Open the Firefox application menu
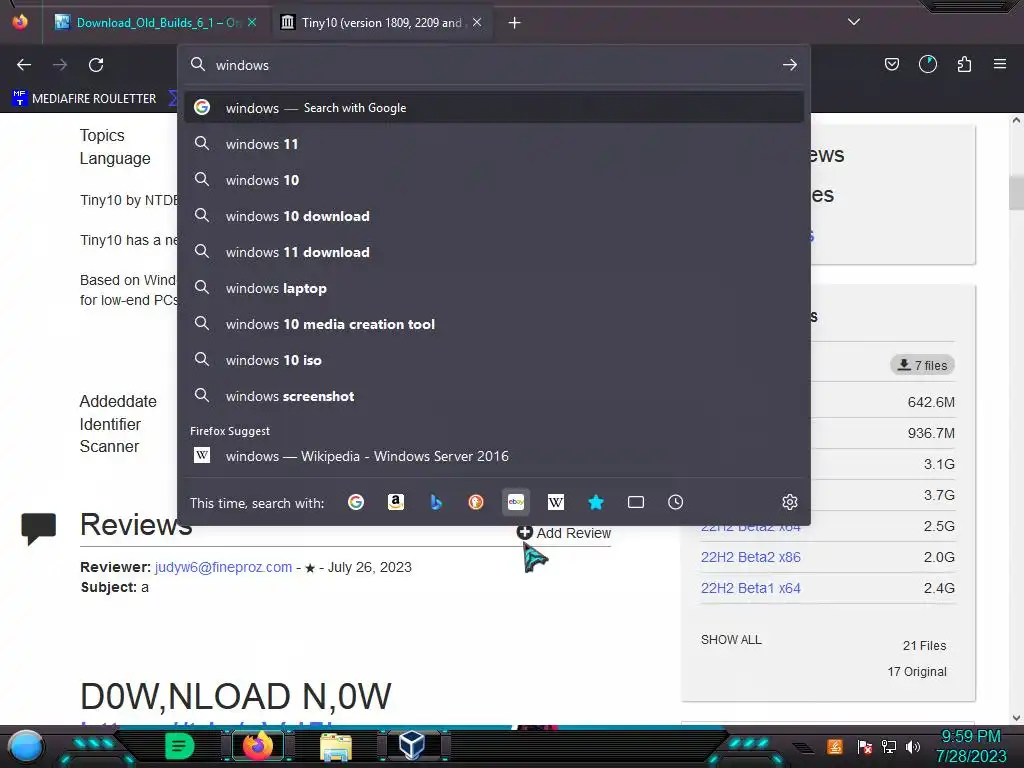 (1000, 64)
